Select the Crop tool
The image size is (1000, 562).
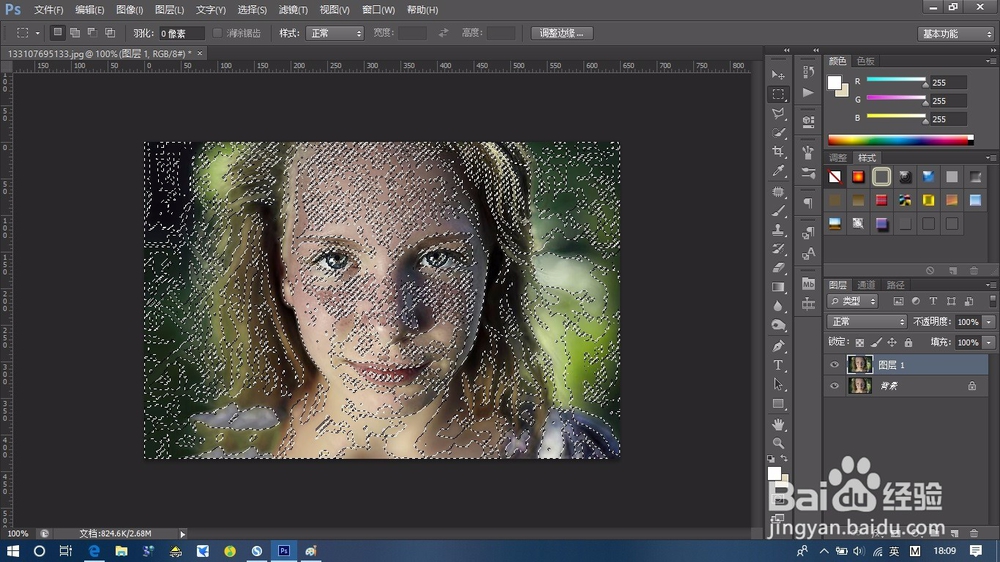pos(778,152)
